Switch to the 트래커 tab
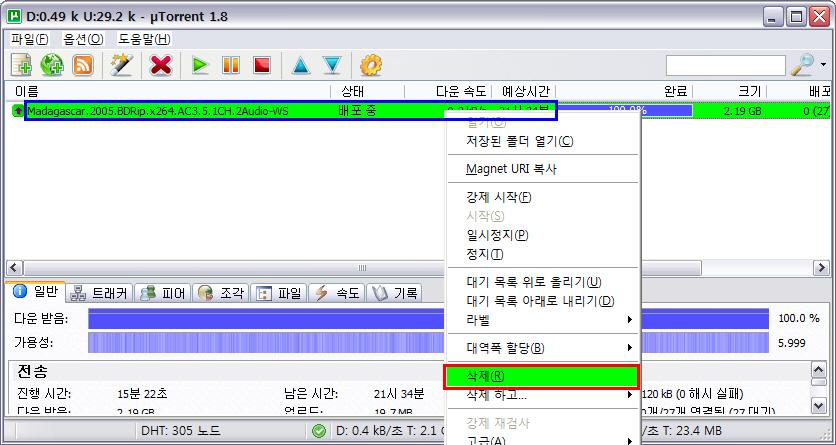 101,293
